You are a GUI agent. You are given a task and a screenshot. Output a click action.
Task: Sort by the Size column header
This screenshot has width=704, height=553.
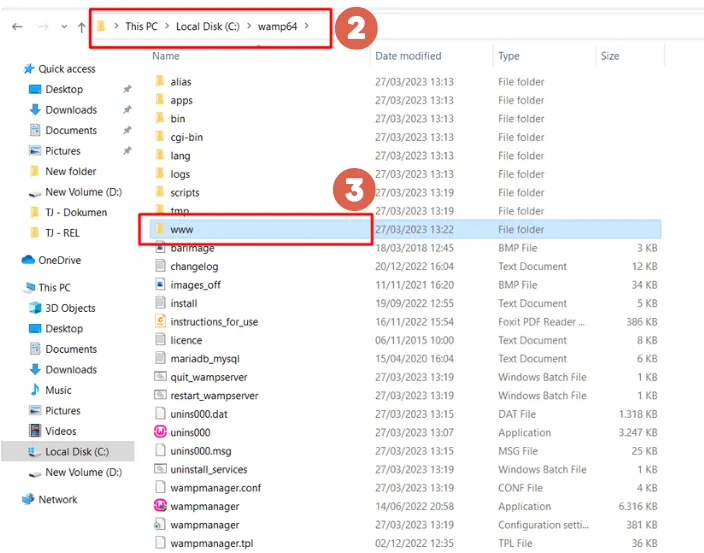pyautogui.click(x=610, y=56)
